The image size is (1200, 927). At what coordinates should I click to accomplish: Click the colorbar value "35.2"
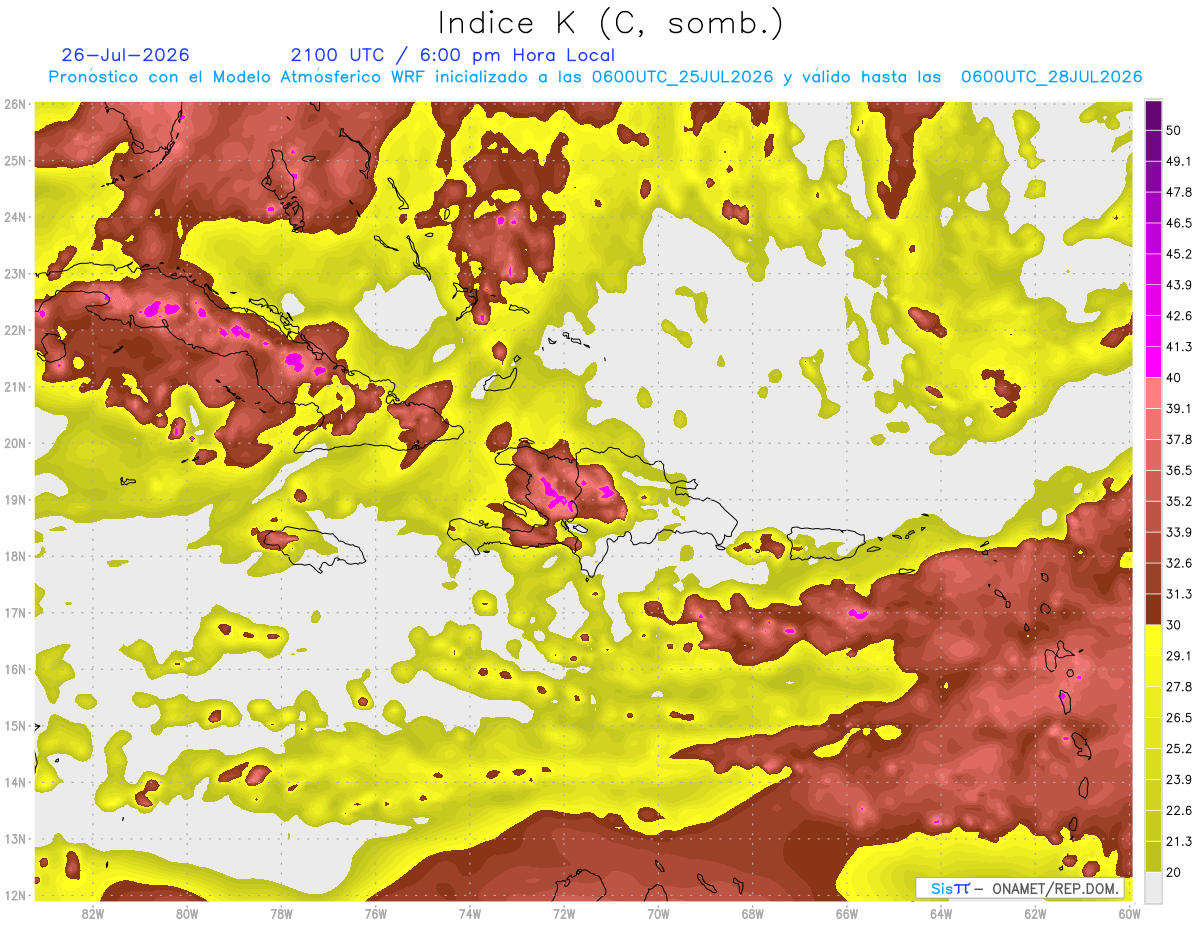(1178, 501)
